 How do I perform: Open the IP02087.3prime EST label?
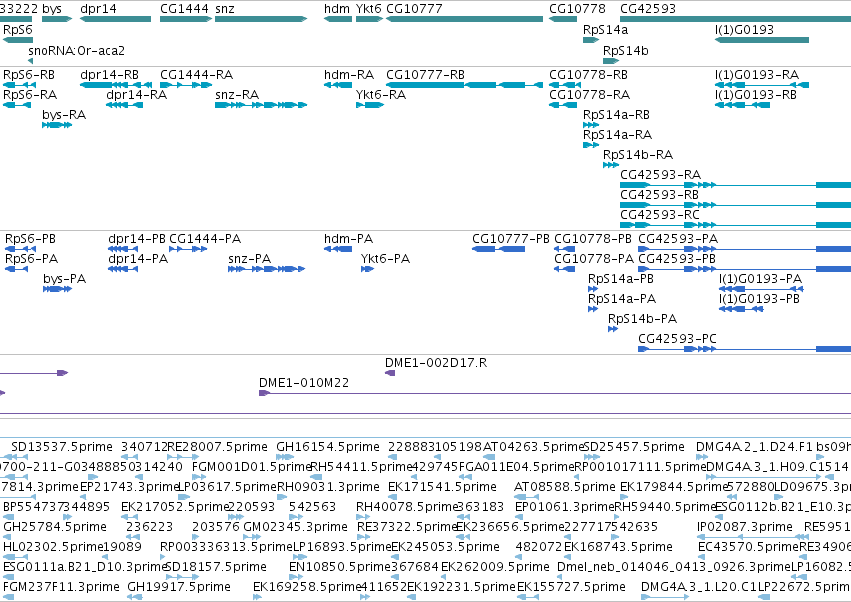click(x=745, y=527)
